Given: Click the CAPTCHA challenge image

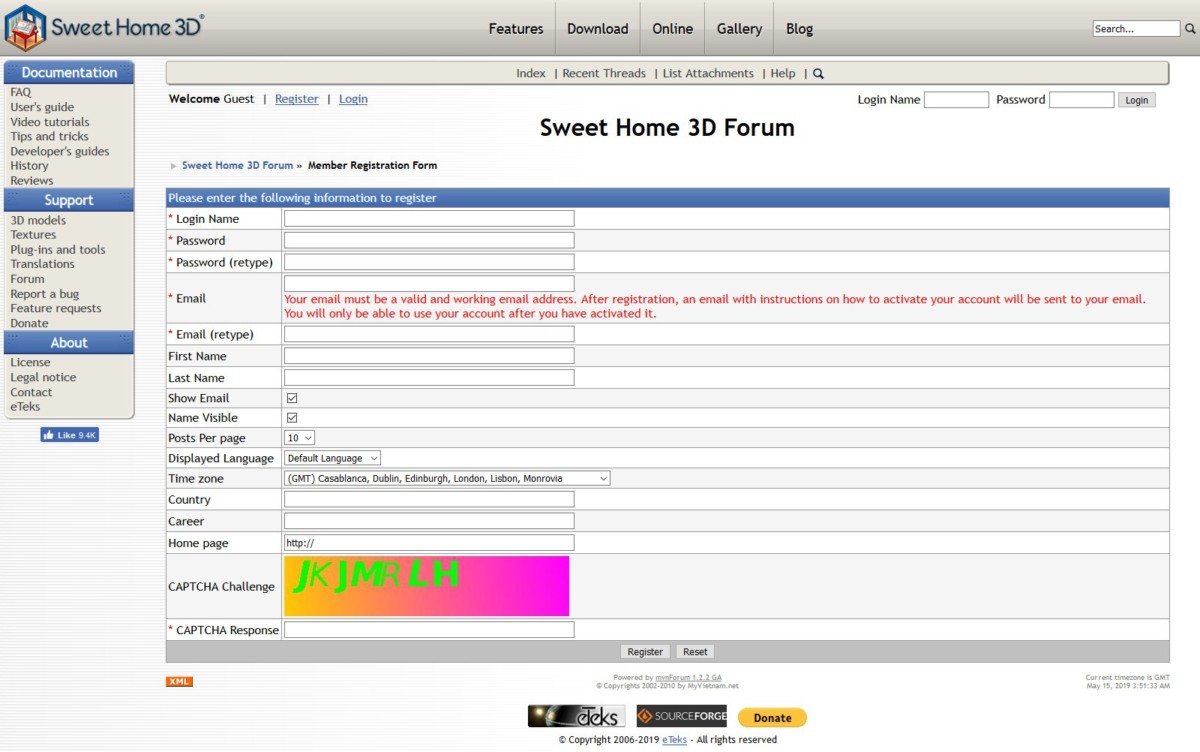Looking at the screenshot, I should 427,586.
